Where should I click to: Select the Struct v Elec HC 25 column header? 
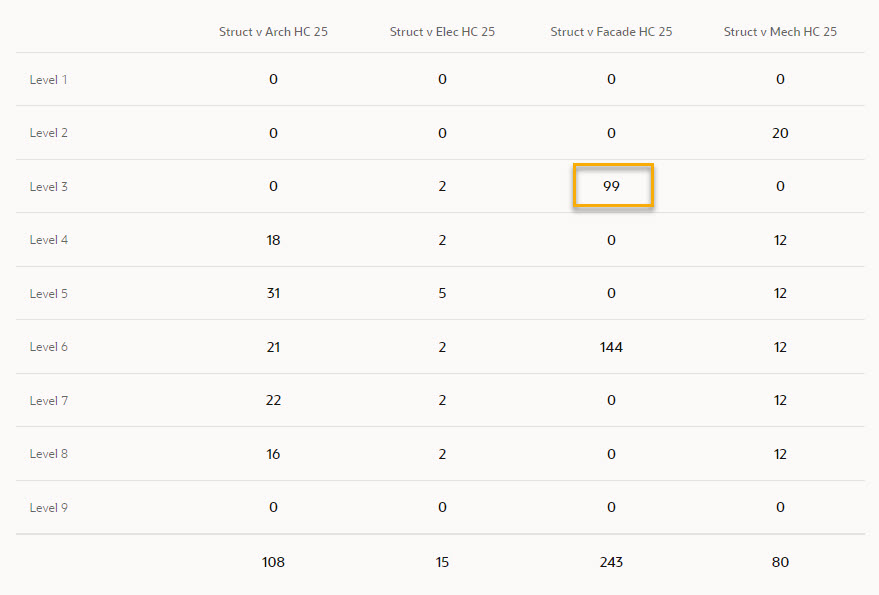click(442, 32)
